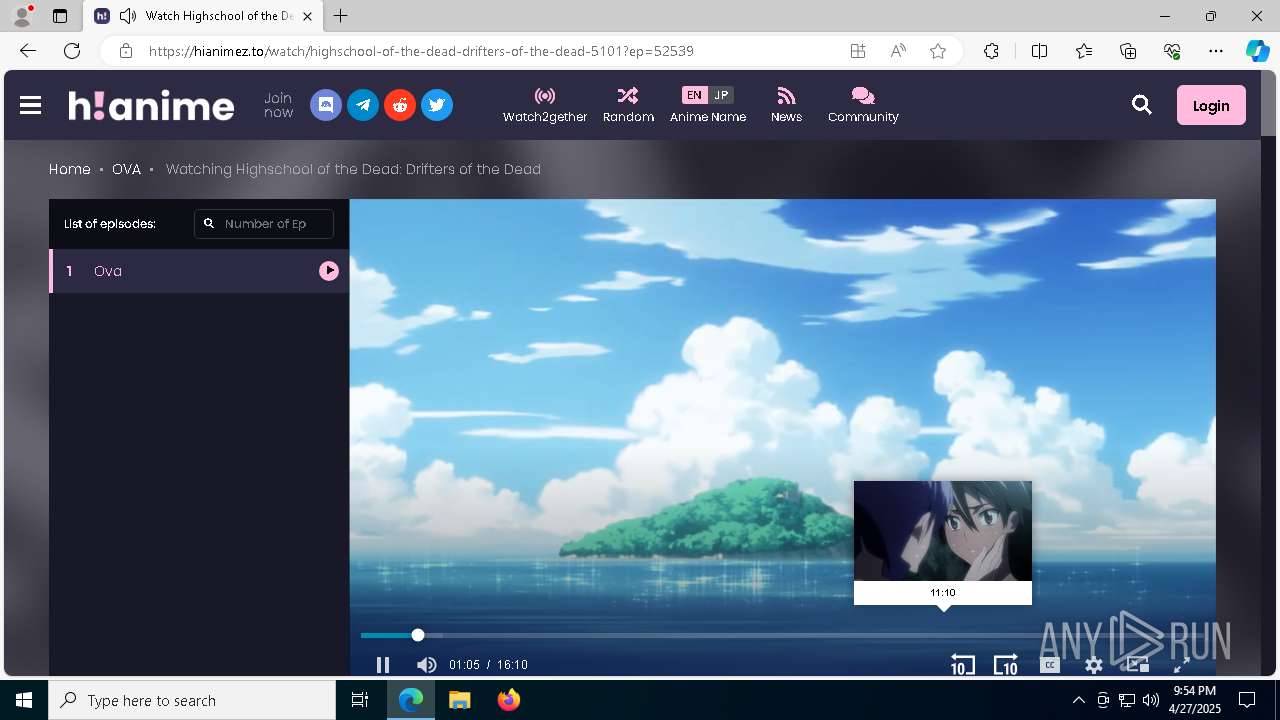Open the Copilot sidebar
Viewport: 1280px width, 720px height.
click(1258, 51)
